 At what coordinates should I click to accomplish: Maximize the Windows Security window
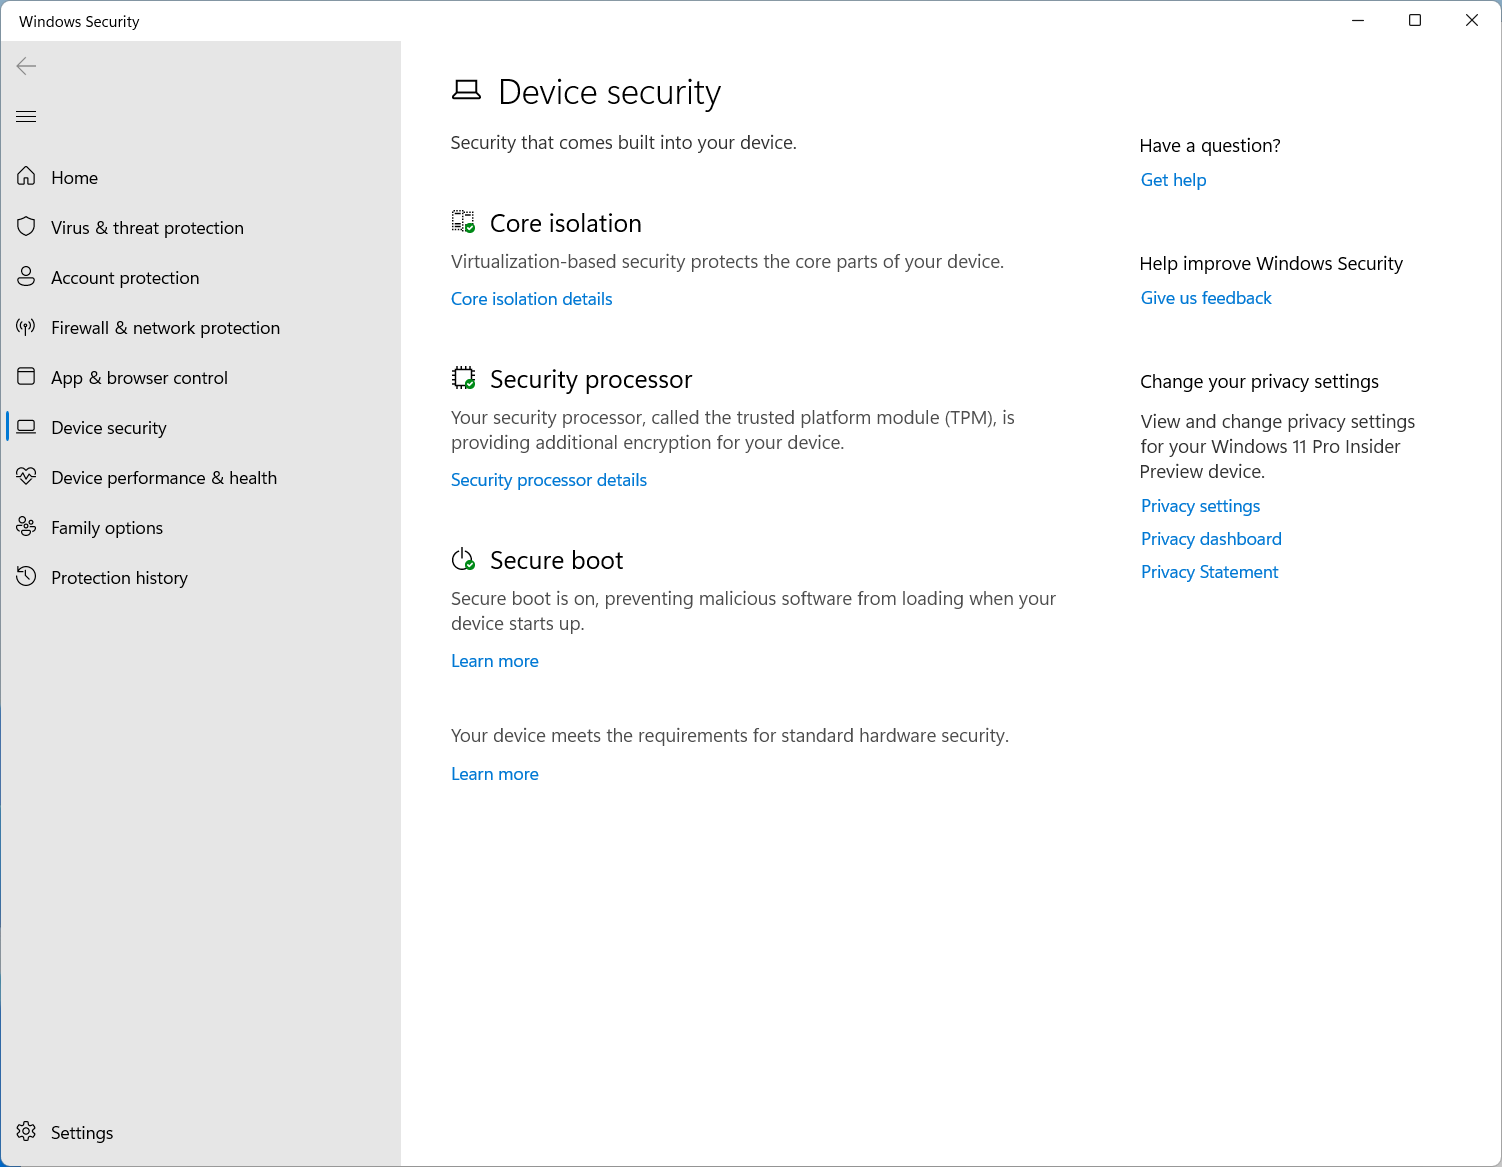pyautogui.click(x=1415, y=20)
